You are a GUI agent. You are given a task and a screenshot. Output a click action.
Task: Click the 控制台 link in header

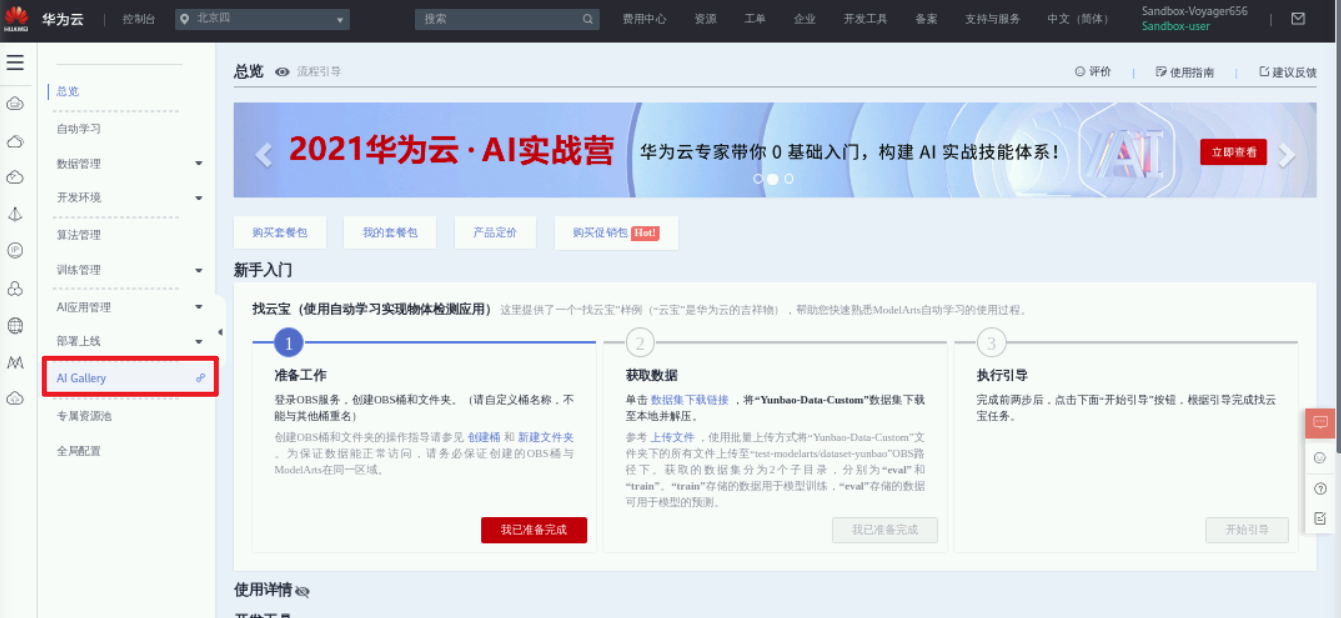pos(139,19)
